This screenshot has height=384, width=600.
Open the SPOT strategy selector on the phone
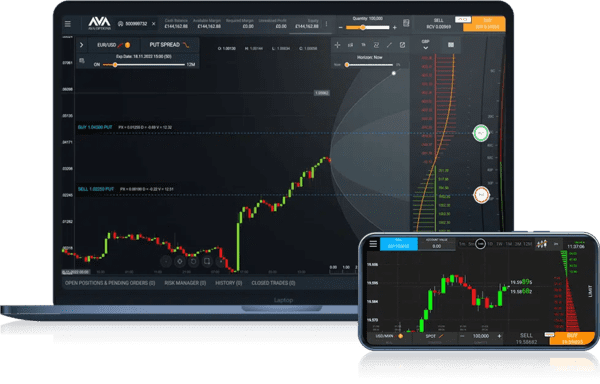(434, 337)
